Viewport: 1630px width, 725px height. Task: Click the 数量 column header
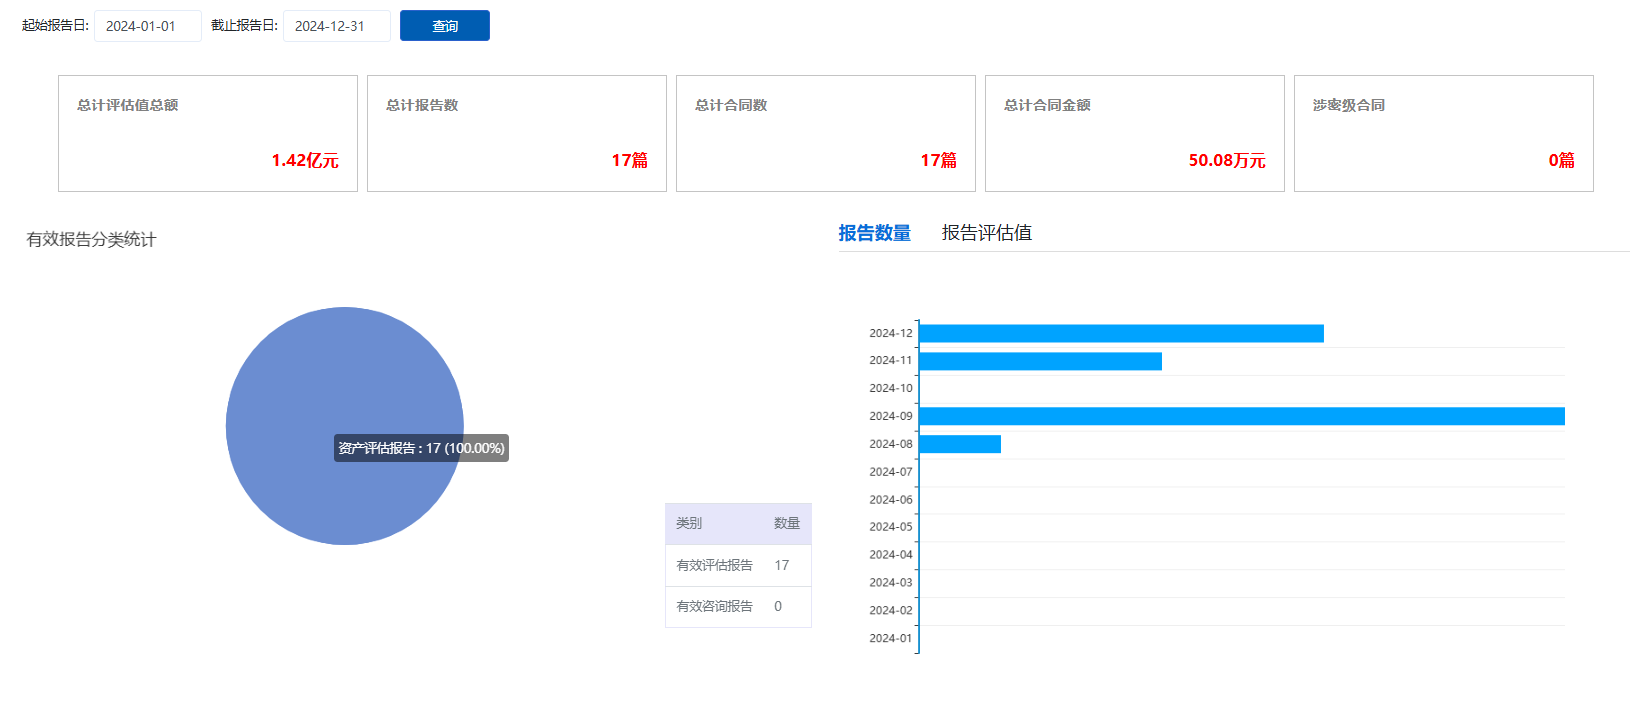[786, 523]
